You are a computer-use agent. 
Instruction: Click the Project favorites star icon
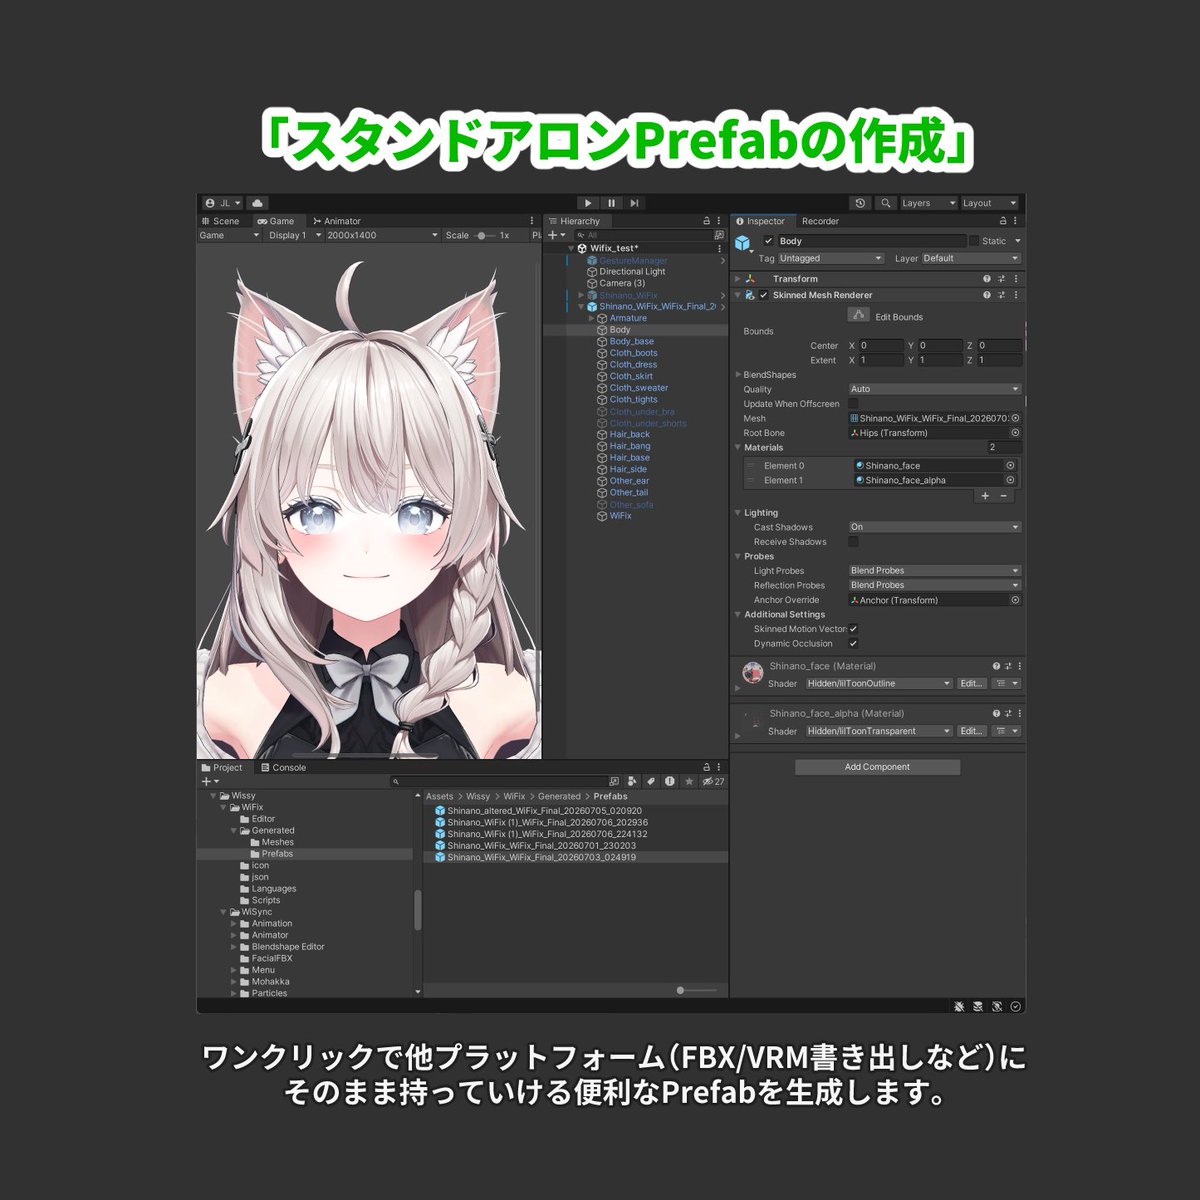pos(687,781)
